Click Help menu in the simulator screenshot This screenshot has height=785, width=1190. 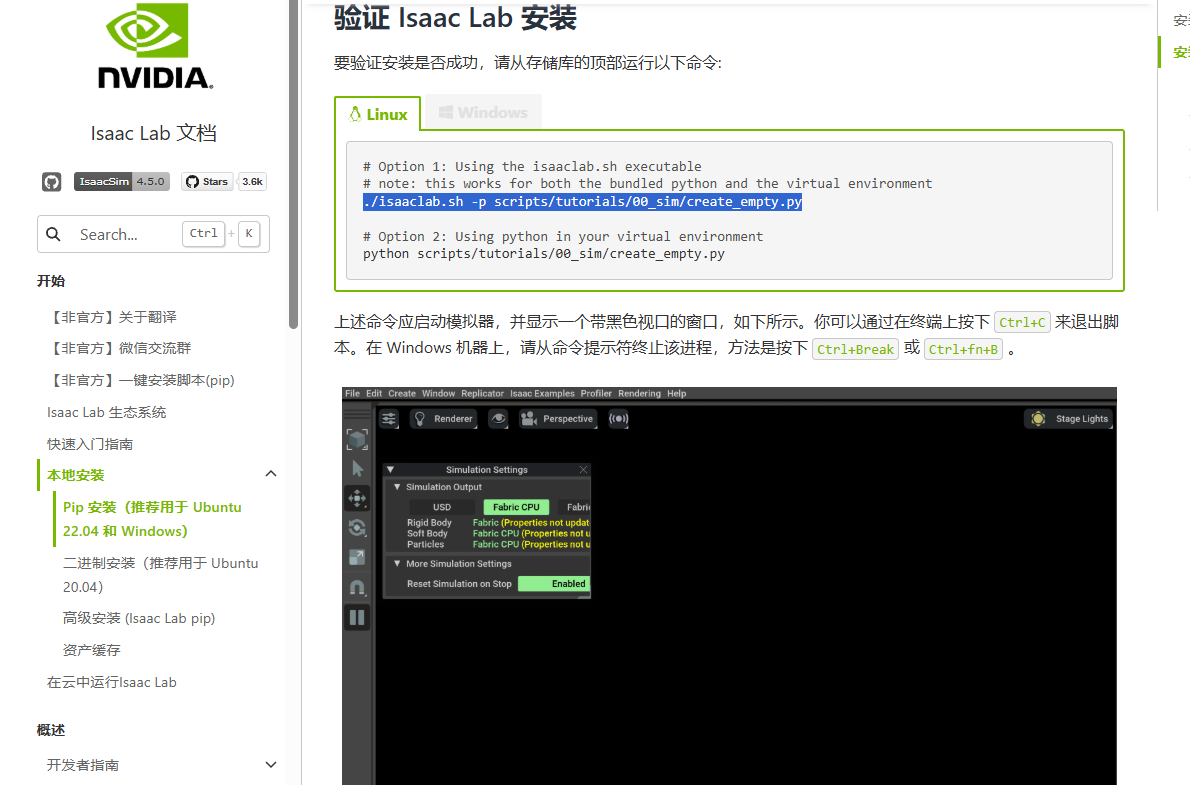tap(676, 393)
